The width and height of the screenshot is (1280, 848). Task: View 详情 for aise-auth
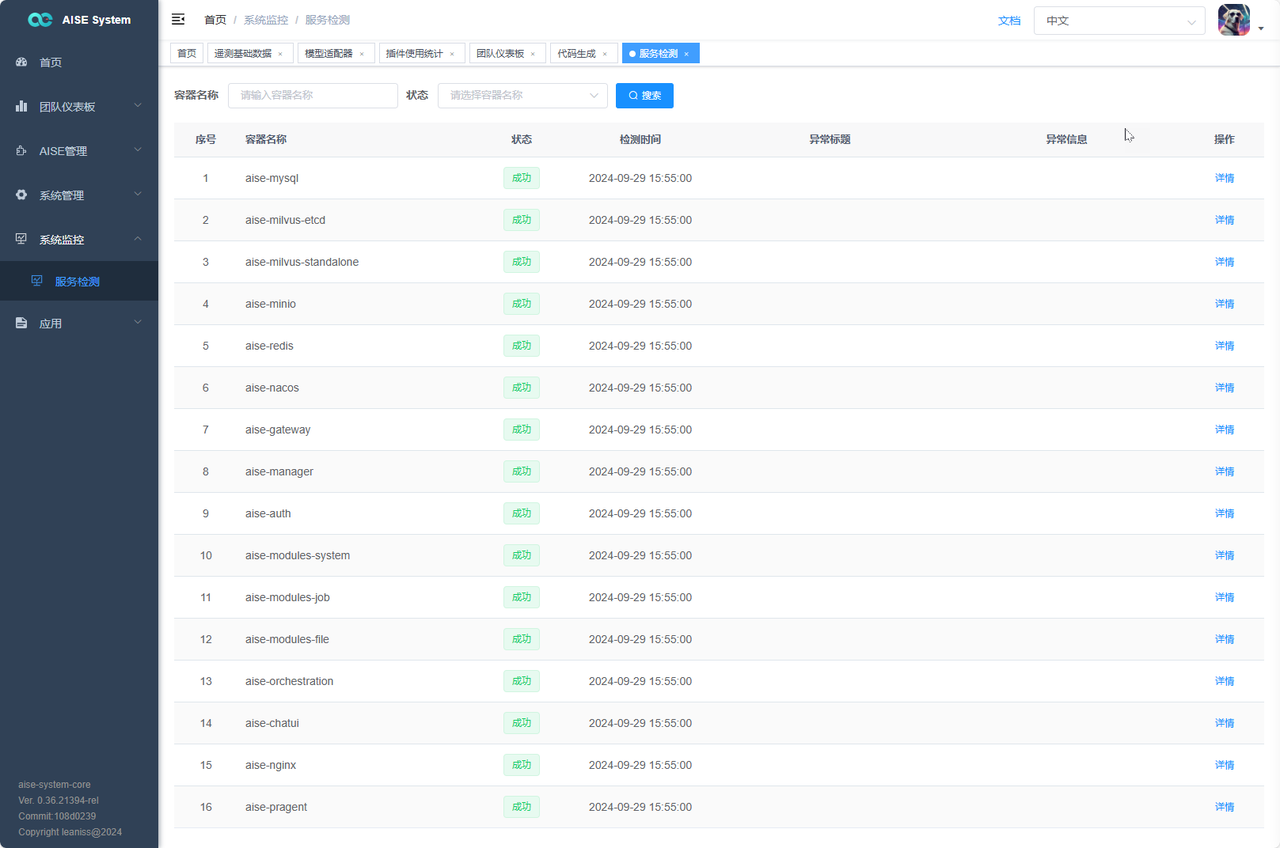coord(1224,514)
